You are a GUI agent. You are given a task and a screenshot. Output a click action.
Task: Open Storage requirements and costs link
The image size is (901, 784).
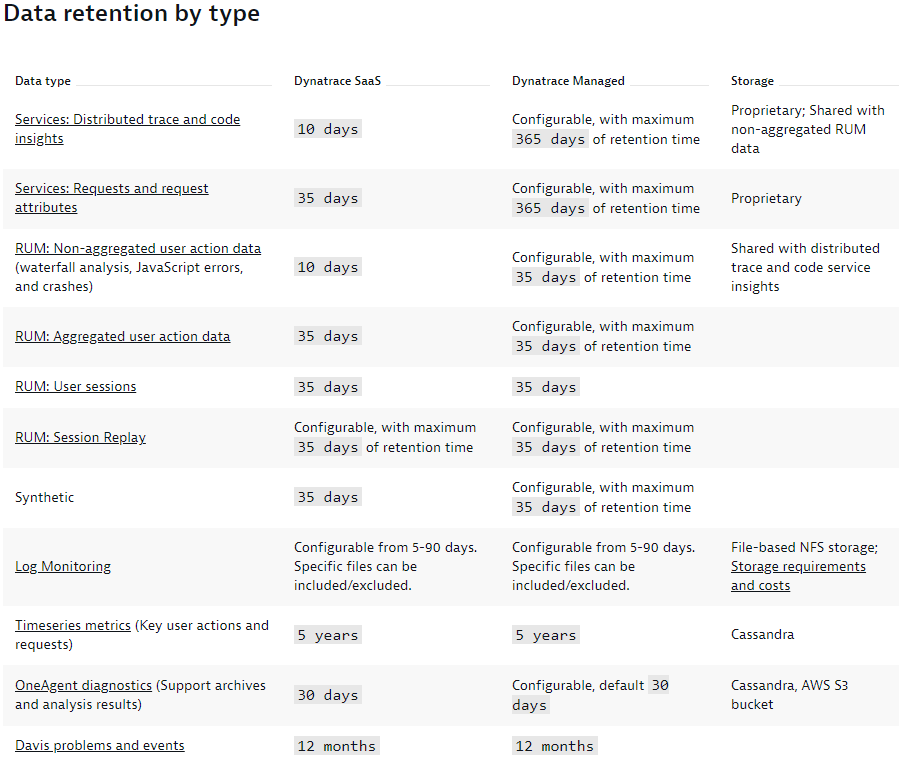tap(798, 567)
